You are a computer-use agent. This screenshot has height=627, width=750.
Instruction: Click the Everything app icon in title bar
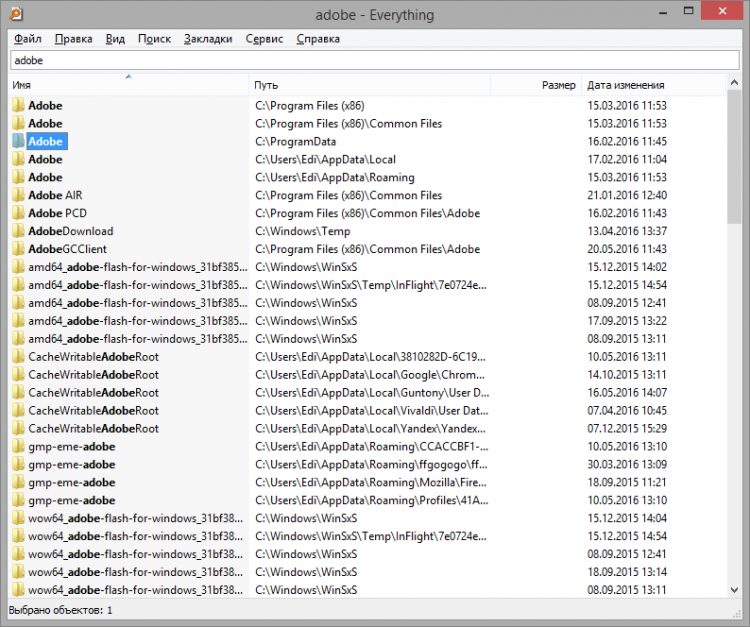pos(16,14)
